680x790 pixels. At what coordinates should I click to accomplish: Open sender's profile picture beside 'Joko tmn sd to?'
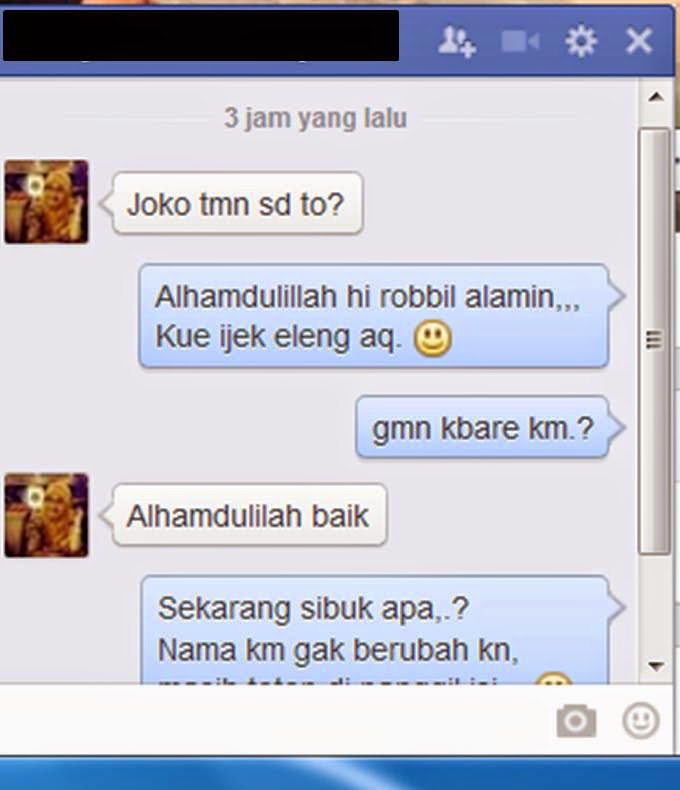46,202
